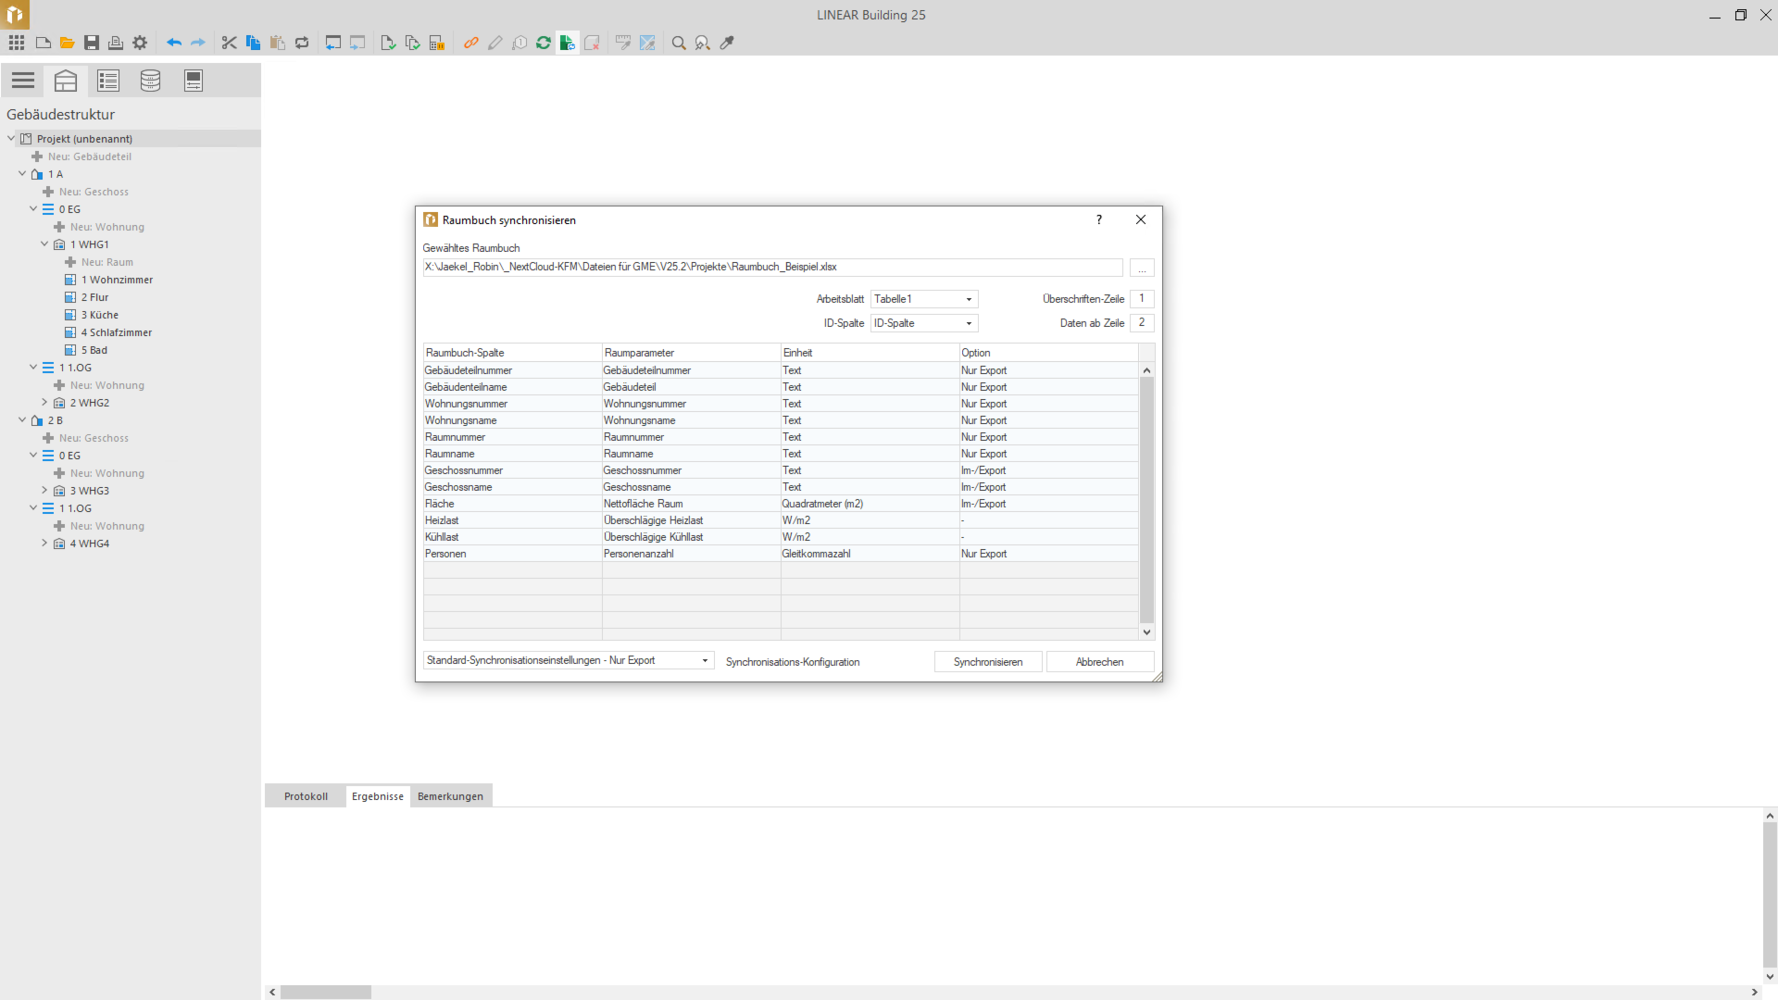
Task: Switch to the Protokoll tab
Action: pos(305,796)
